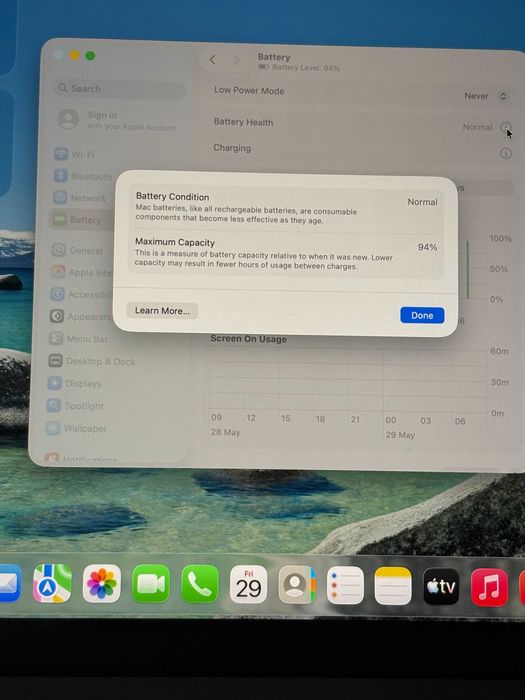Open Mail from the Dock

tap(10, 583)
